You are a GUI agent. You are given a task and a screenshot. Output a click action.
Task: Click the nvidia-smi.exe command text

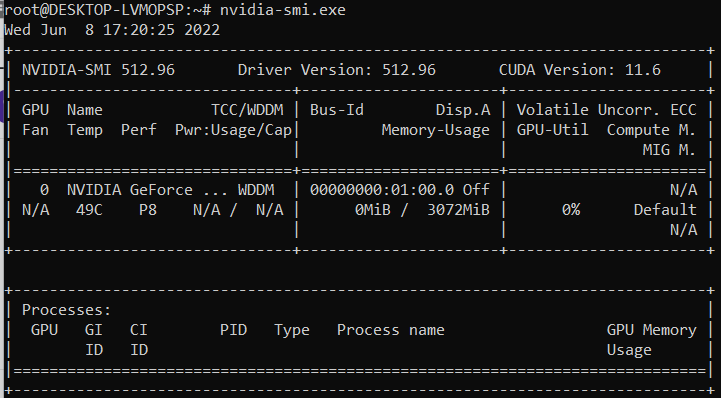[x=283, y=10]
